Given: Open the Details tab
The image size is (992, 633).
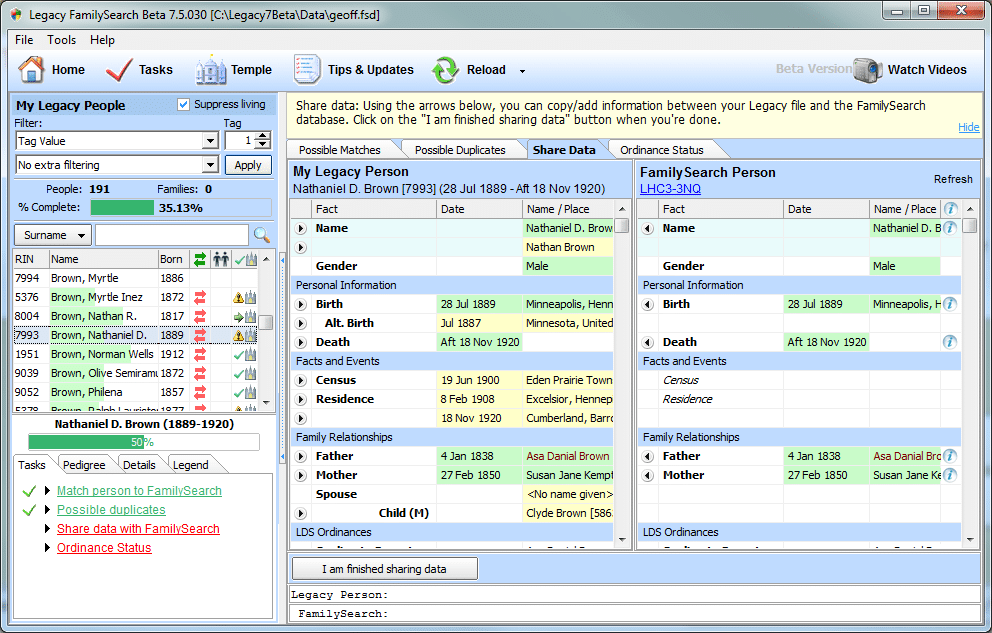Looking at the screenshot, I should pyautogui.click(x=139, y=465).
